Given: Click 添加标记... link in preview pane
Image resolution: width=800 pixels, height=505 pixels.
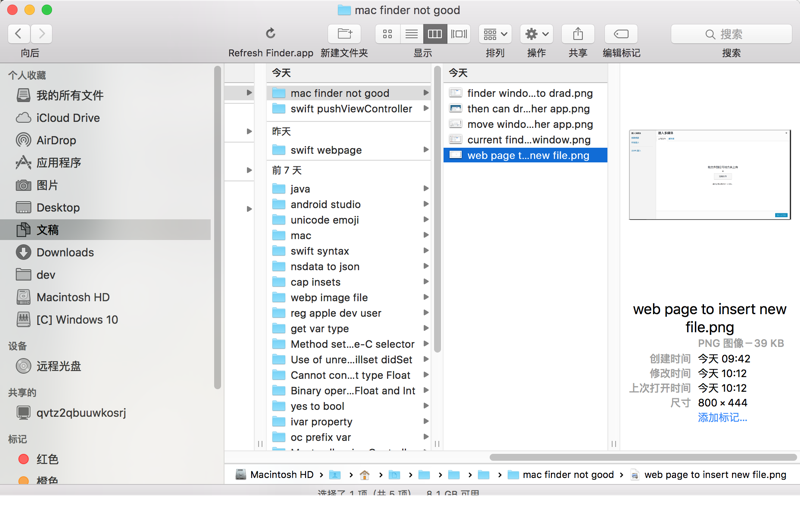Looking at the screenshot, I should [722, 418].
